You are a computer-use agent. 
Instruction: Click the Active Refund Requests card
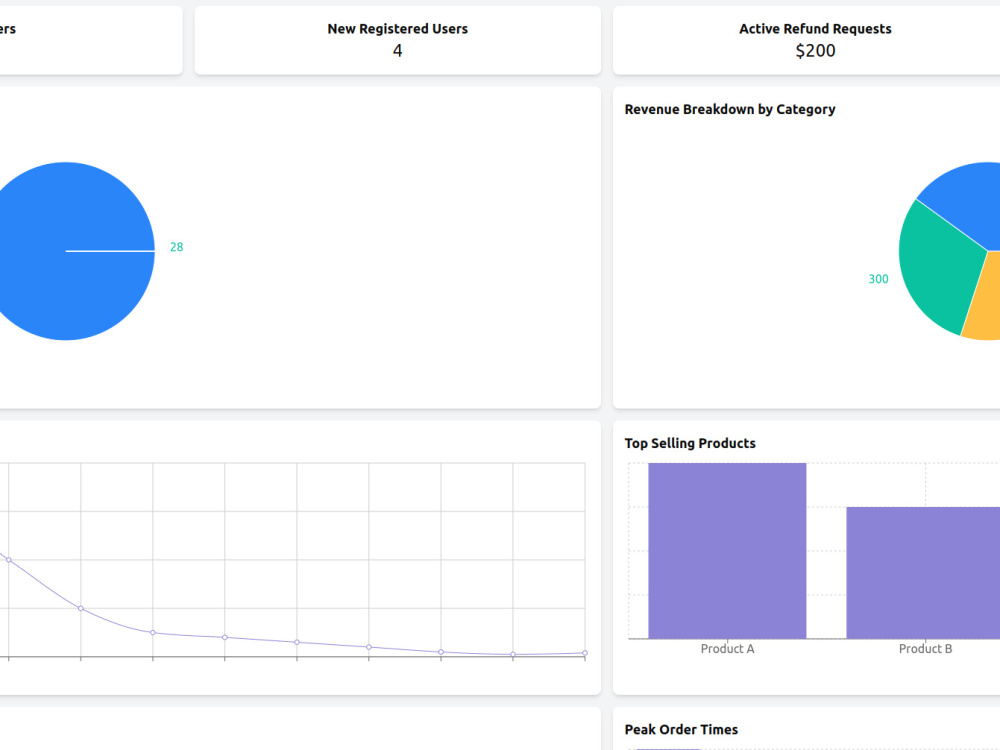coord(807,40)
